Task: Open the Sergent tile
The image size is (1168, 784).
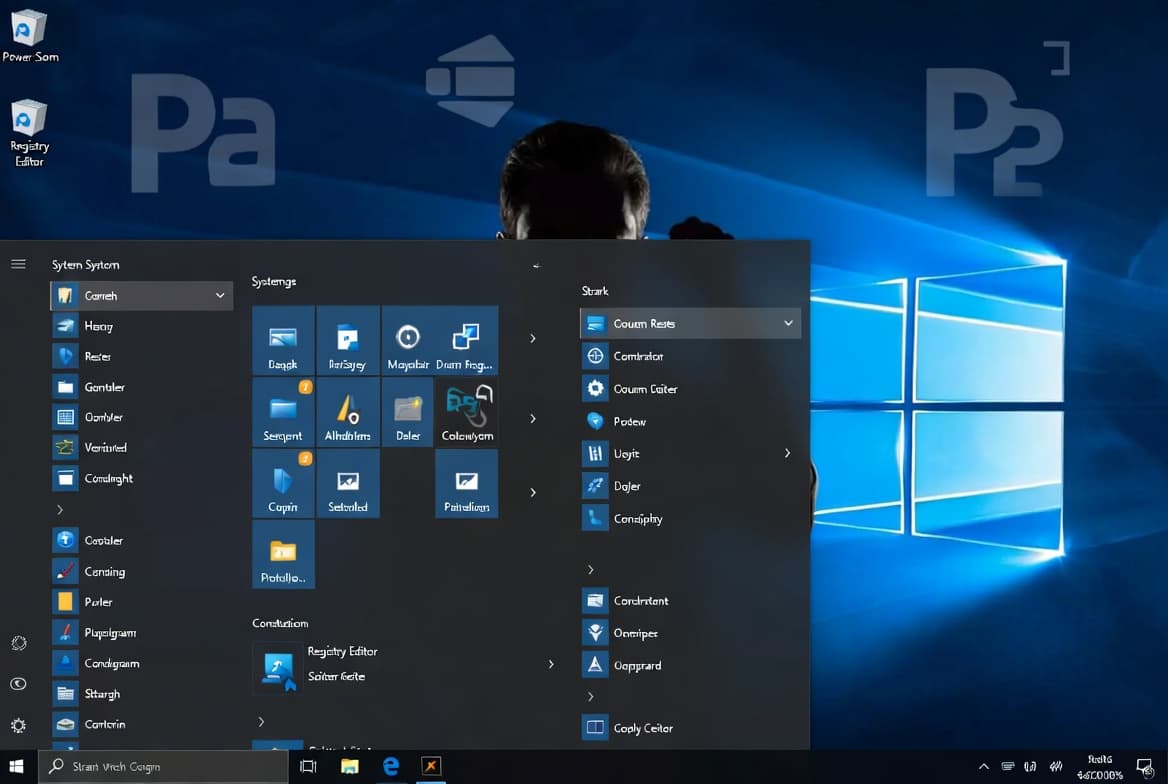Action: click(283, 411)
